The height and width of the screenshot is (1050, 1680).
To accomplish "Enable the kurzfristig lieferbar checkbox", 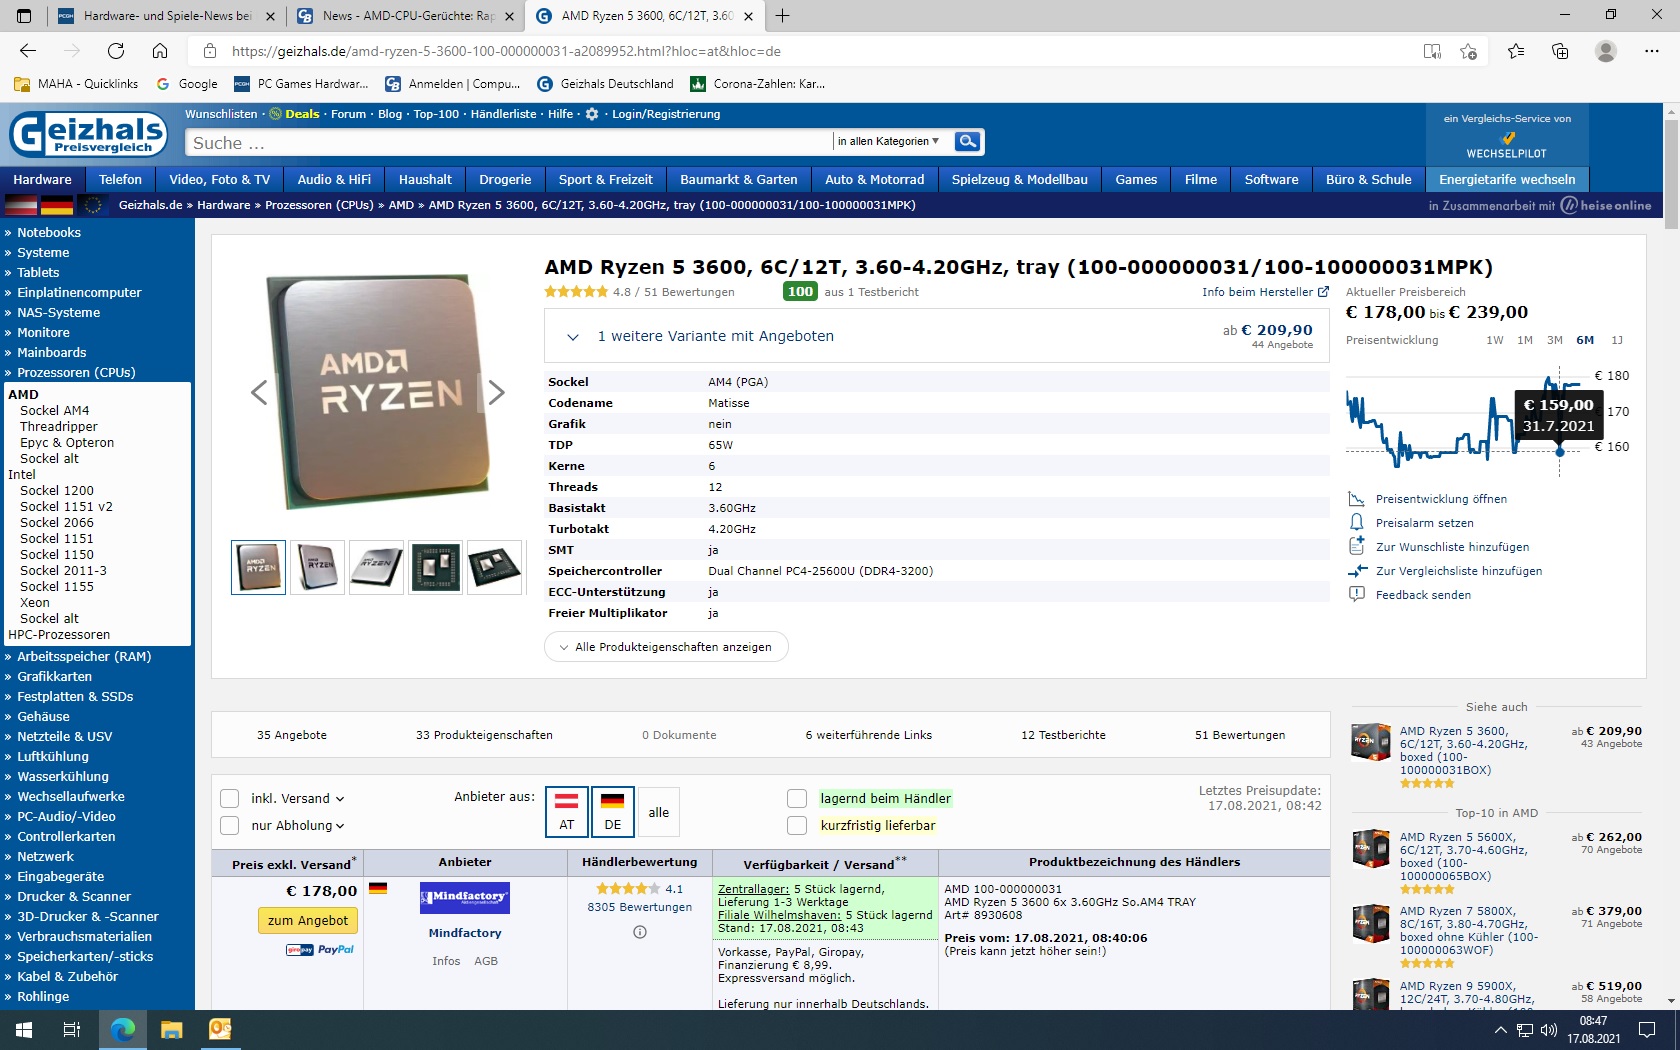I will pyautogui.click(x=797, y=825).
